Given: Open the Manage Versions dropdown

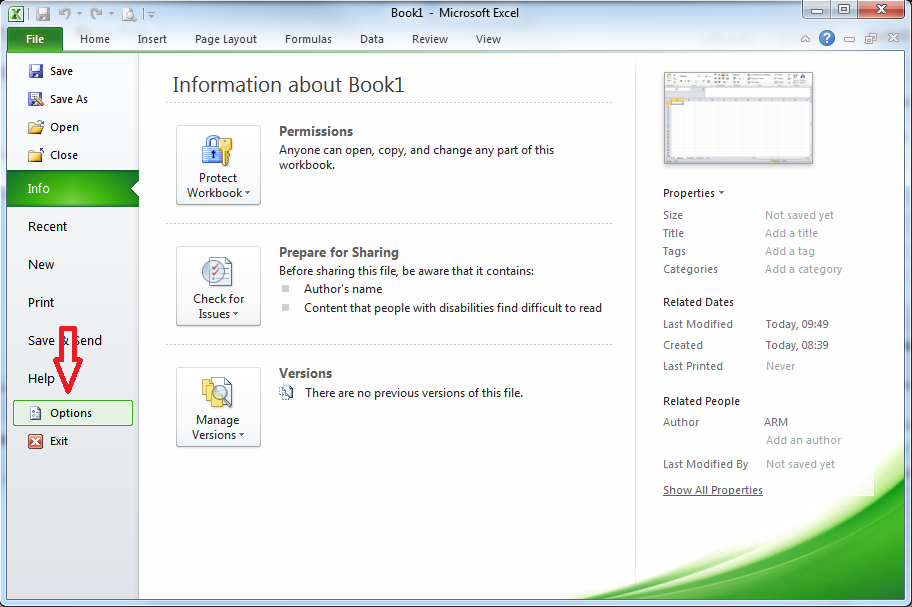Looking at the screenshot, I should tap(218, 407).
